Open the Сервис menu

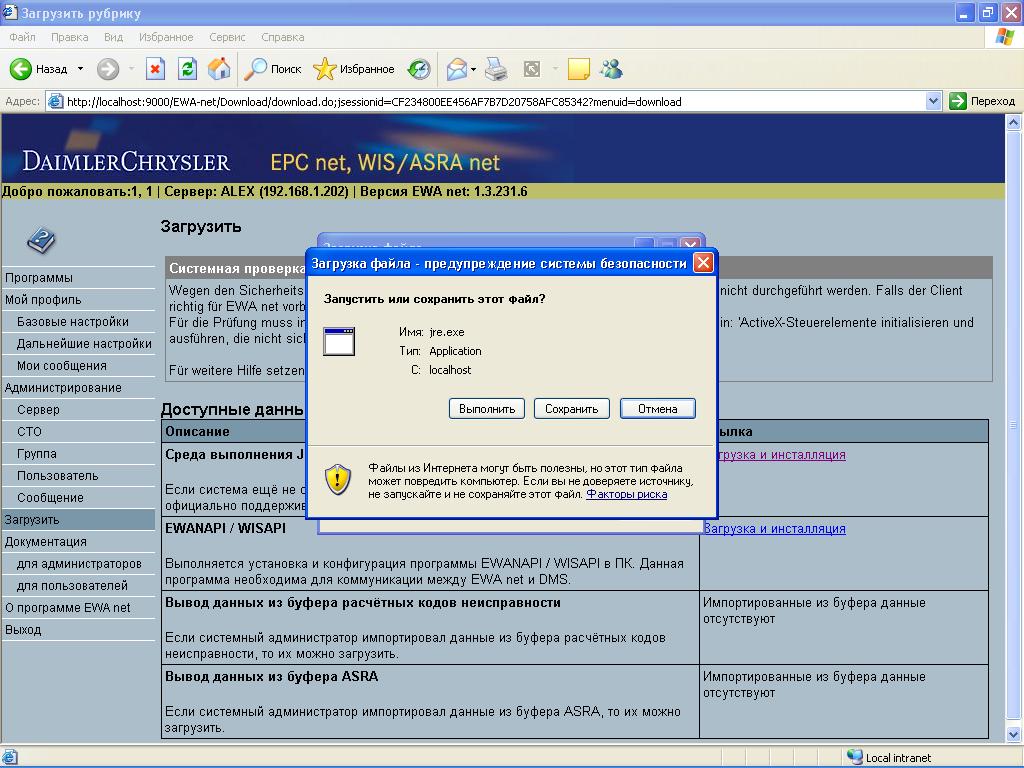click(227, 37)
